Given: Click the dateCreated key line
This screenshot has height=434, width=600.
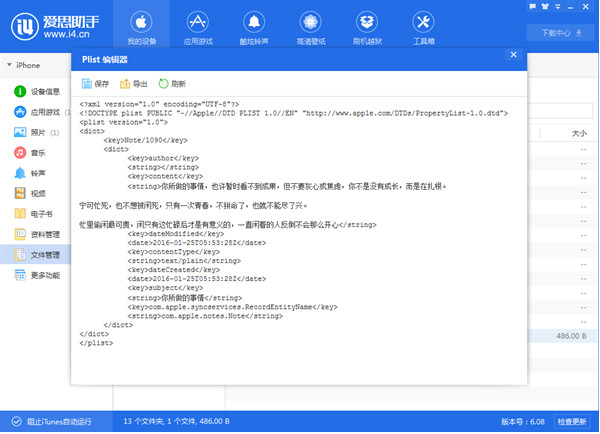Looking at the screenshot, I should [x=174, y=269].
